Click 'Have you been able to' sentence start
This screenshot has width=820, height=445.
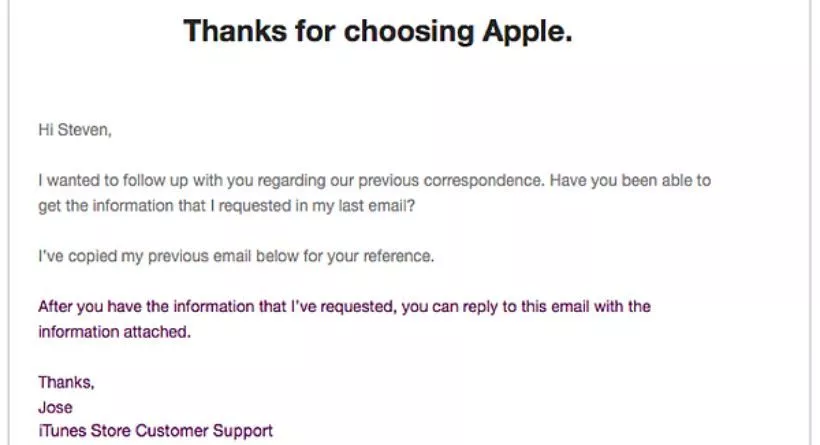630,180
